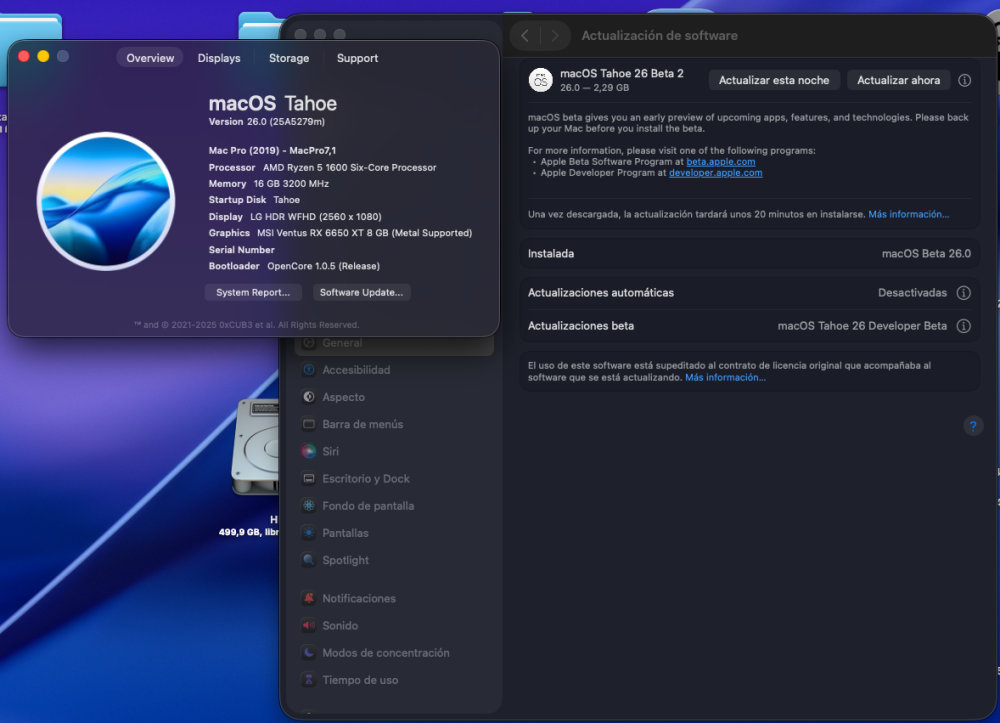Screen dimensions: 1000x723
Task: Click the hard drive icon on desktop
Action: tap(257, 448)
